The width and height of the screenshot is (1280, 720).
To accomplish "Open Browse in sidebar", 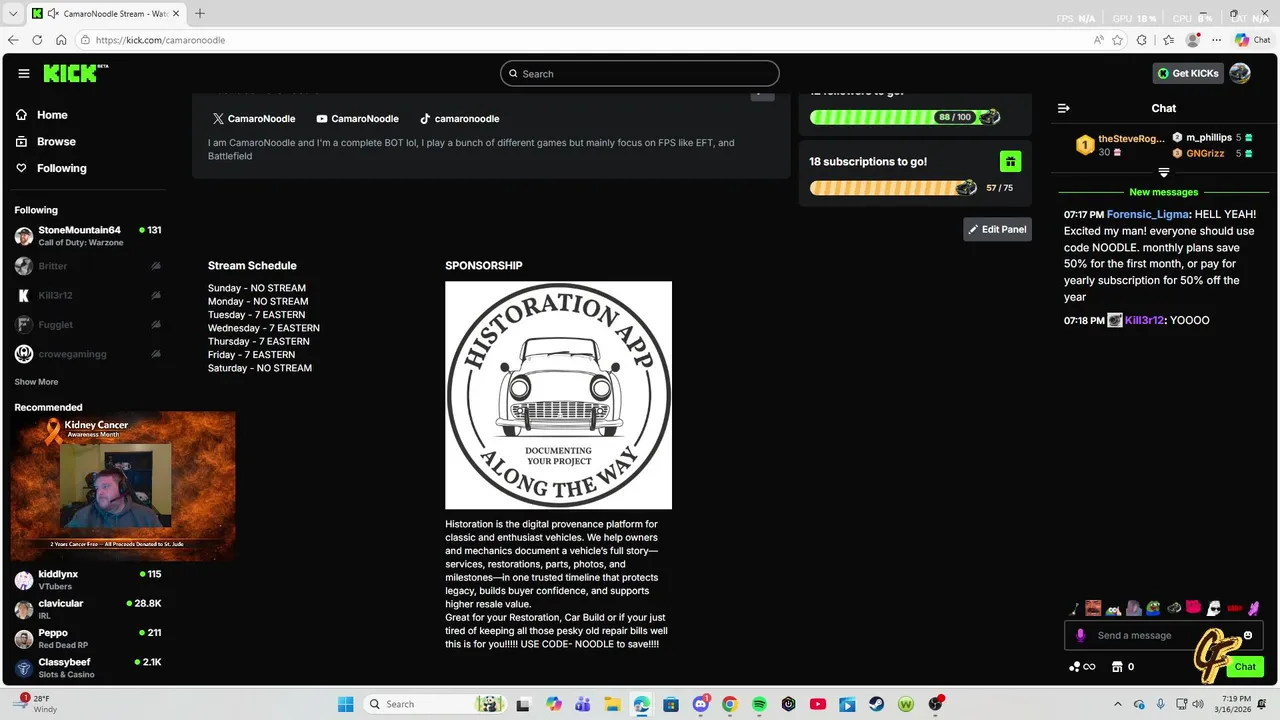I will pos(45,142).
